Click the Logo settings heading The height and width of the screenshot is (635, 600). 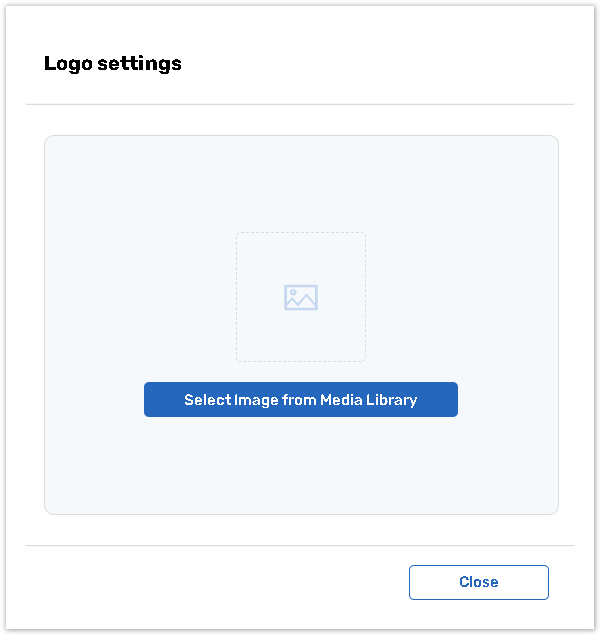[113, 64]
